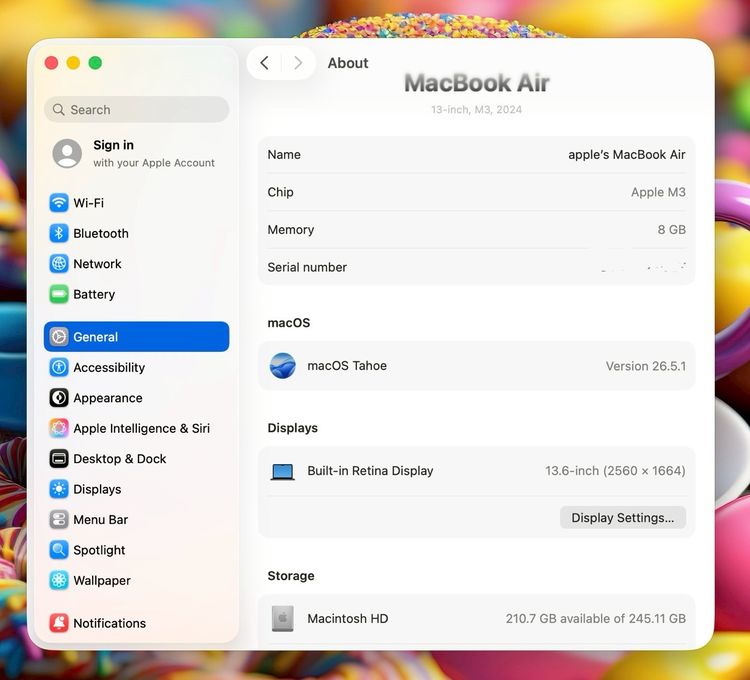The width and height of the screenshot is (750, 680).
Task: Click the Built-in Retina Display laptop icon
Action: pyautogui.click(x=283, y=472)
